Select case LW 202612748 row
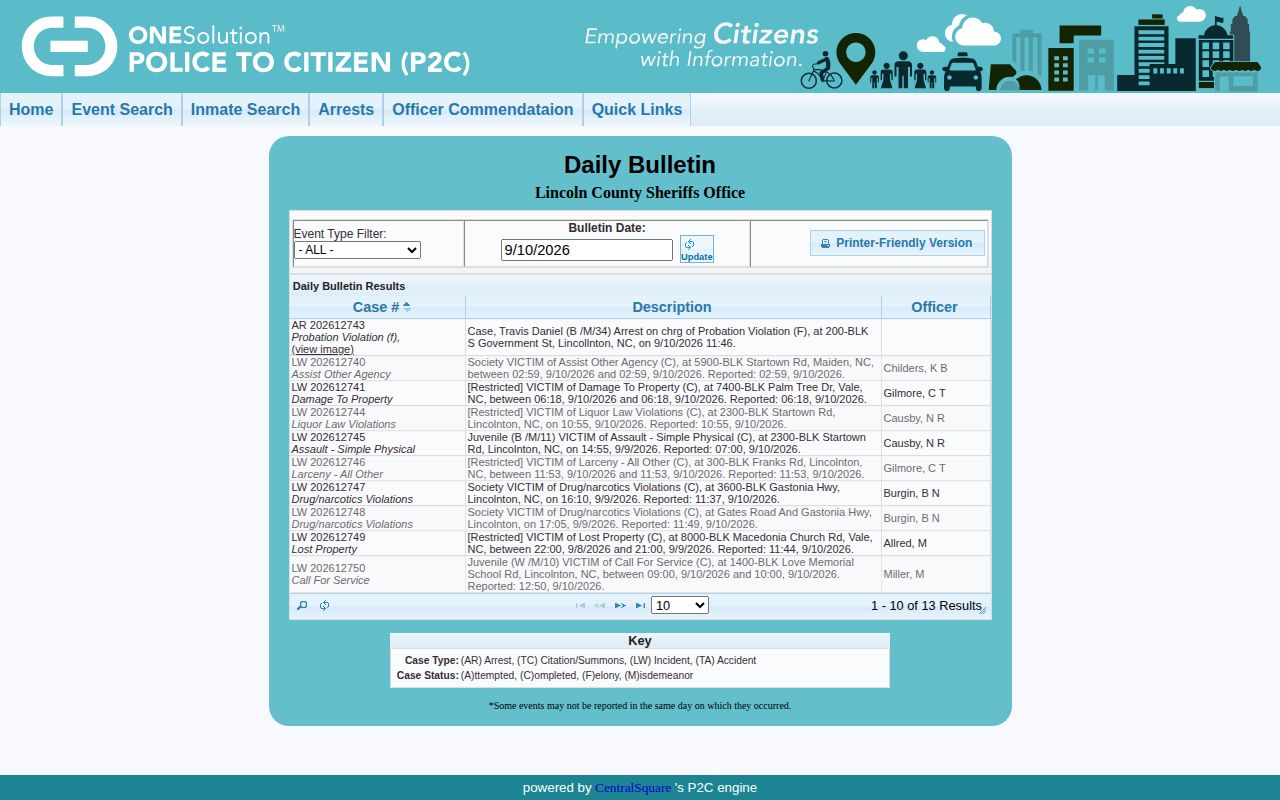The image size is (1280, 800). [x=640, y=518]
